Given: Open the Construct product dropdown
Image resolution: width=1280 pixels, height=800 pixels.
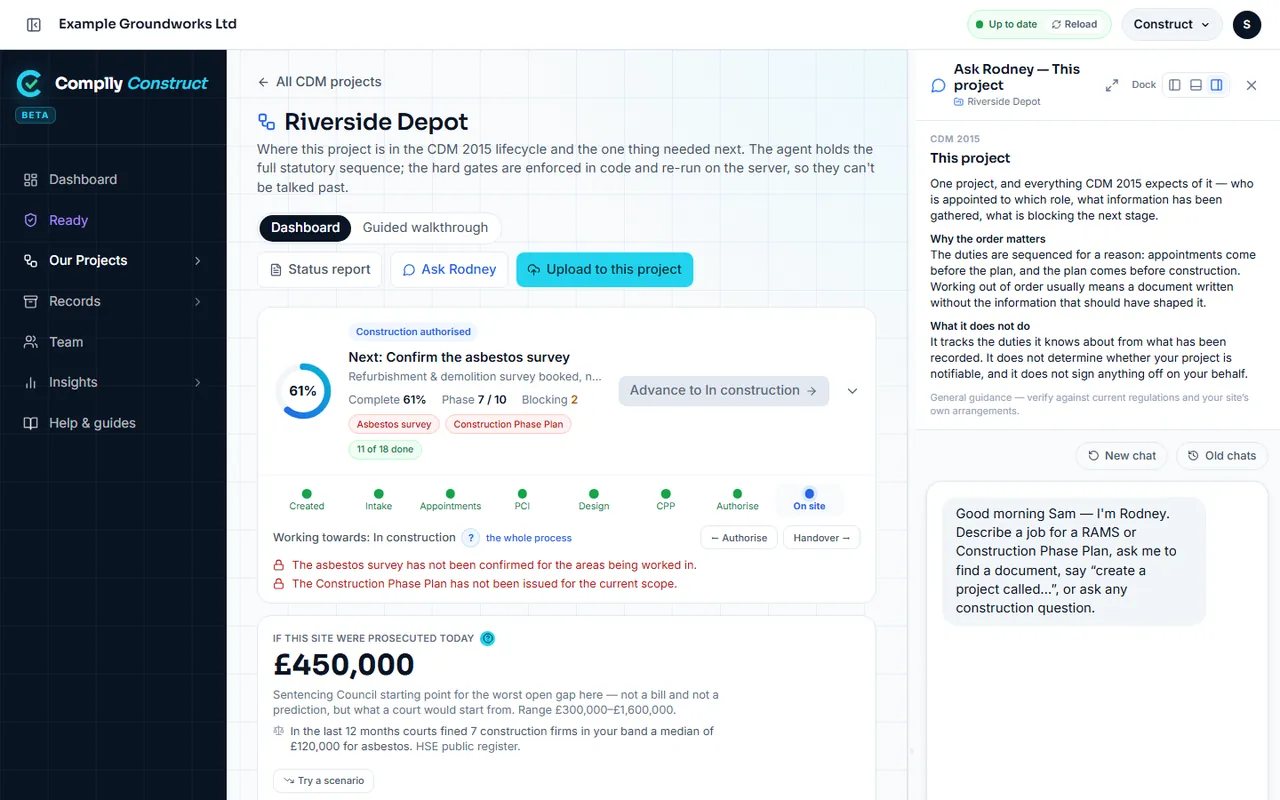Looking at the screenshot, I should (x=1172, y=24).
